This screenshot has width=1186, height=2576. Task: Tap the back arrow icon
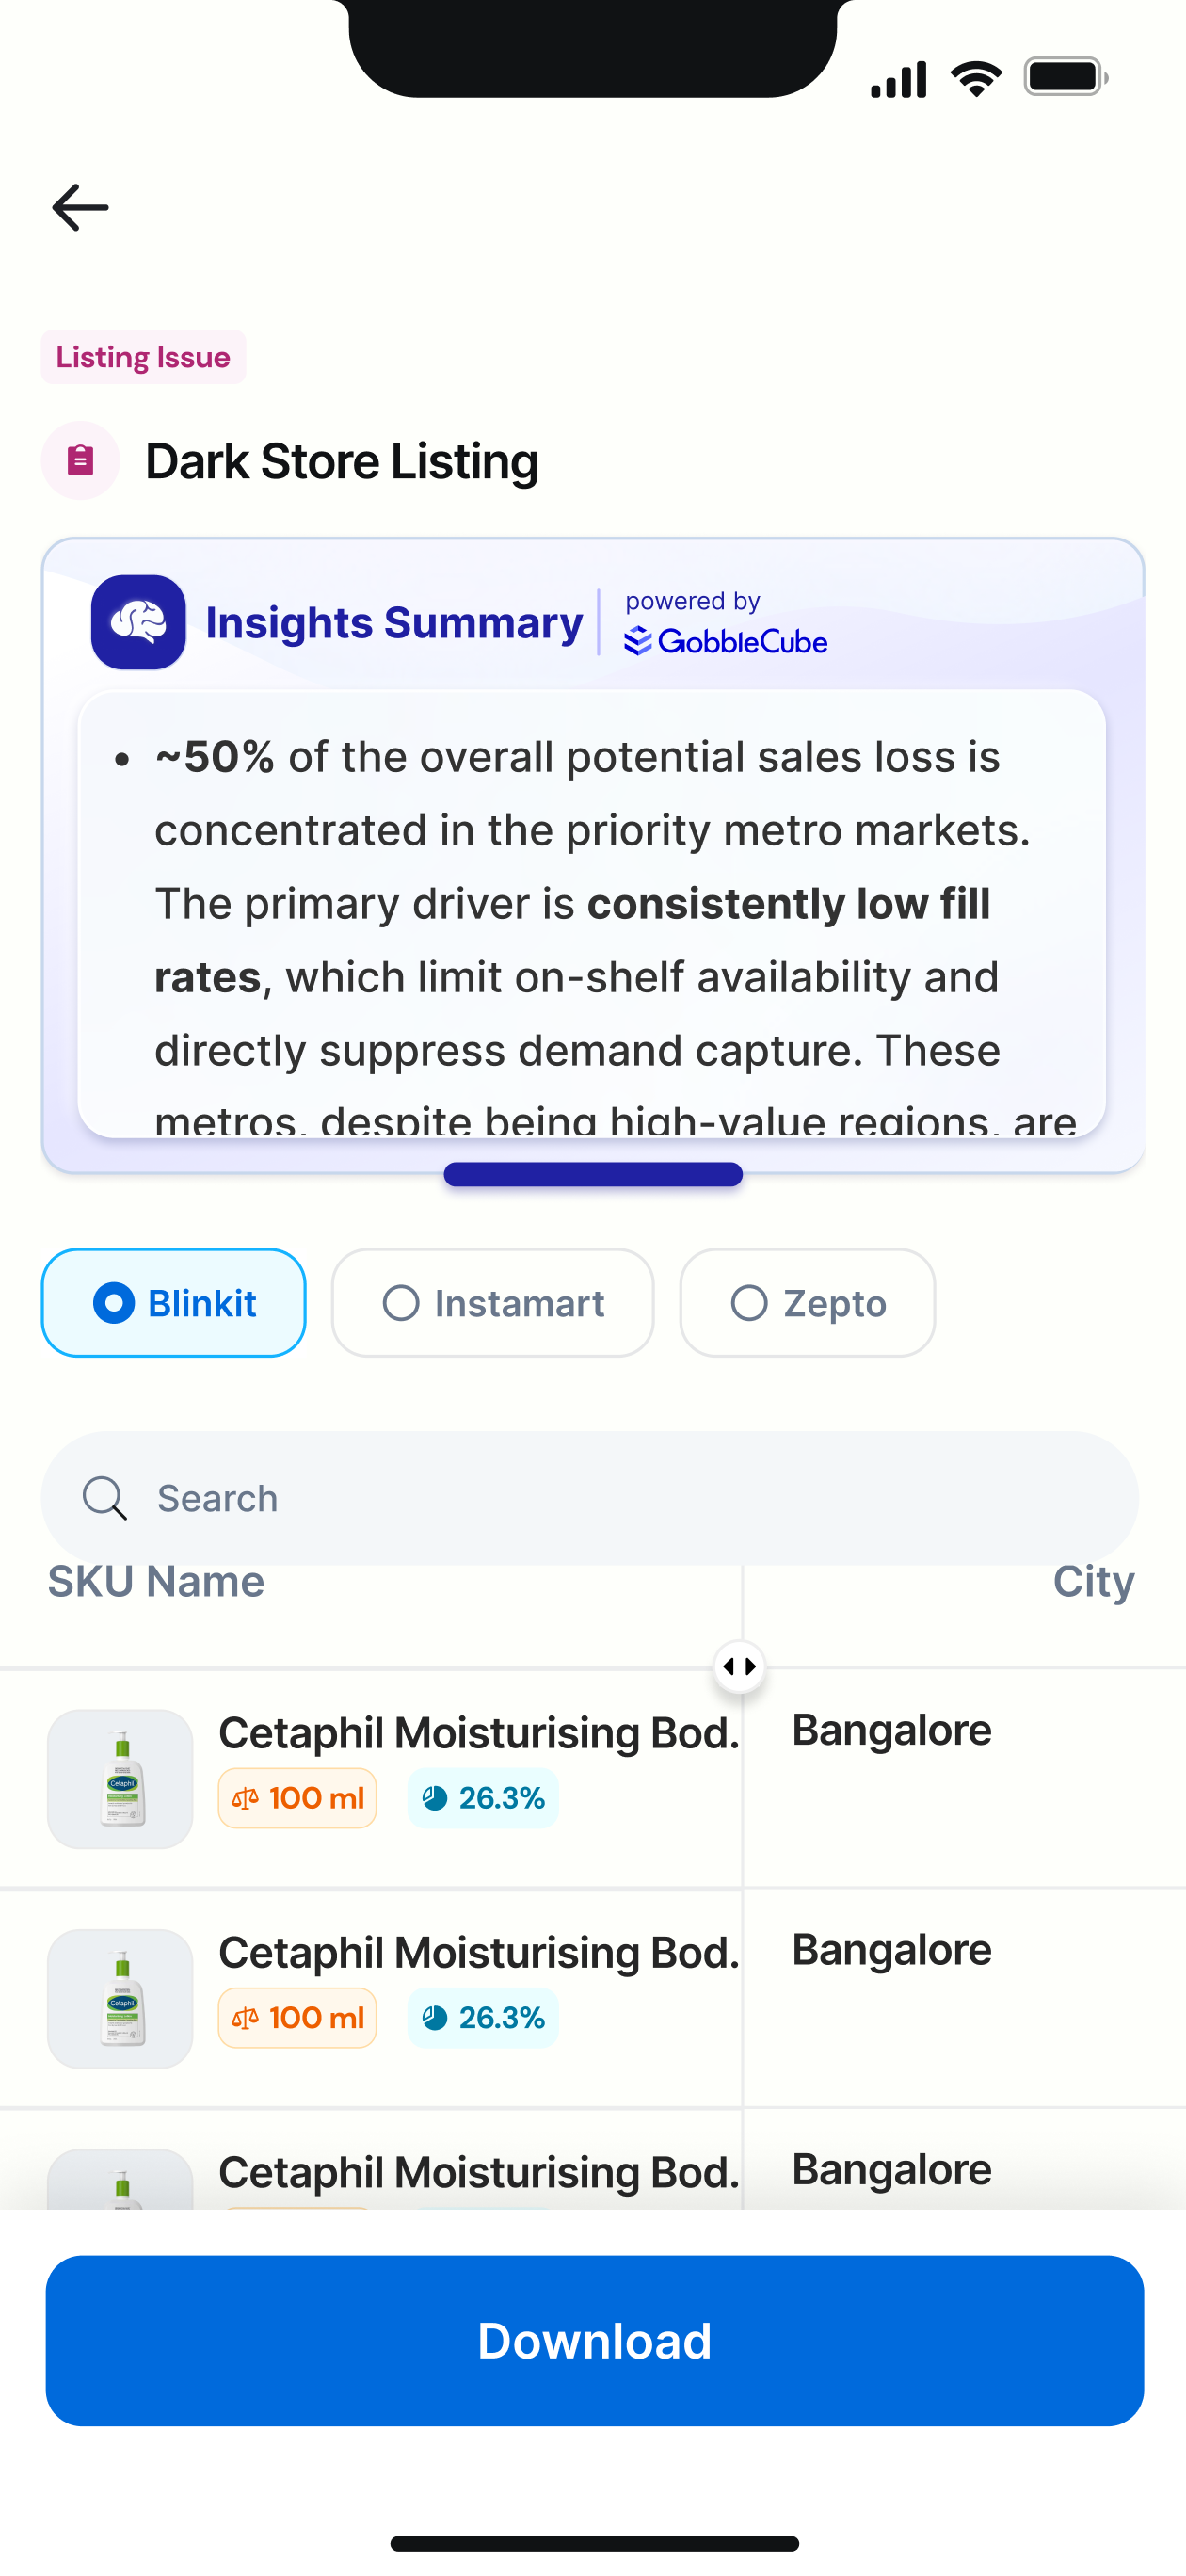click(80, 207)
